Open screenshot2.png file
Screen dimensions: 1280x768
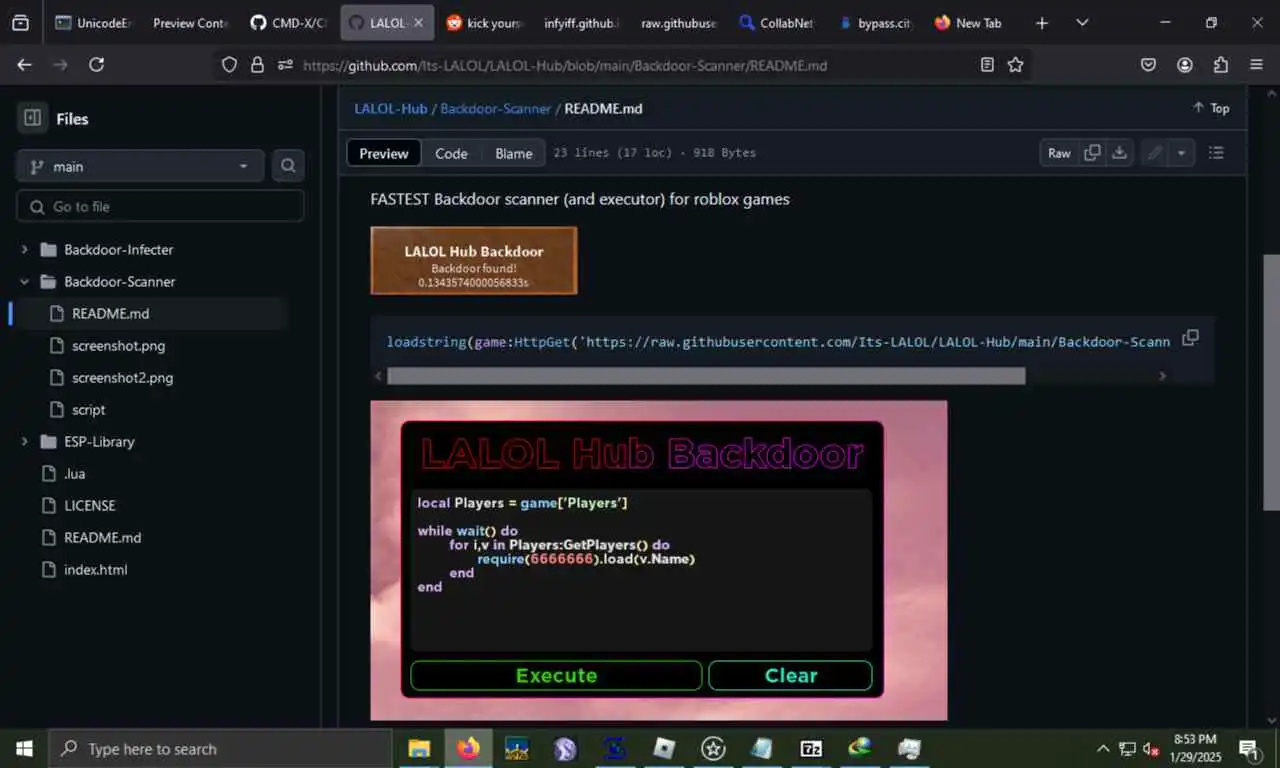[x=122, y=377]
